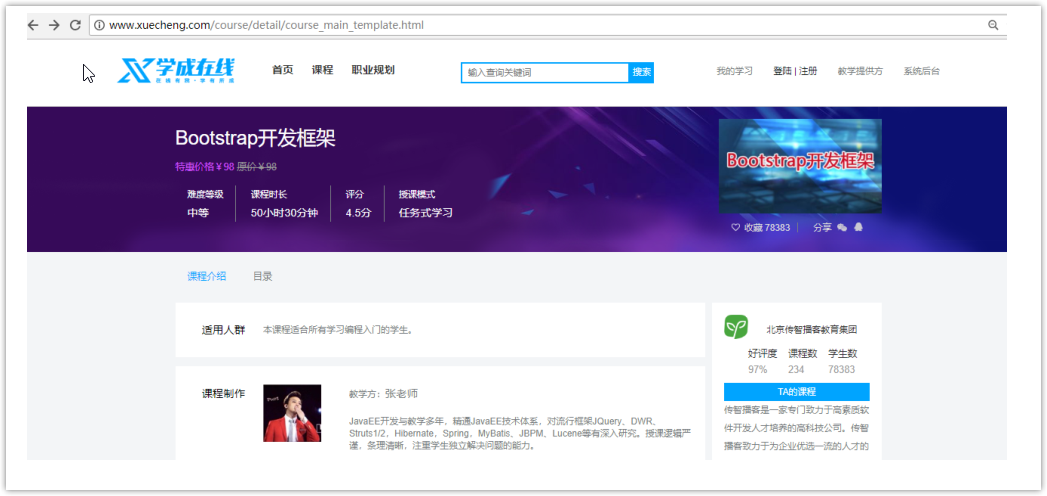This screenshot has height=496, width=1047.
Task: Click the teacher photo of 张老师
Action: coord(292,413)
